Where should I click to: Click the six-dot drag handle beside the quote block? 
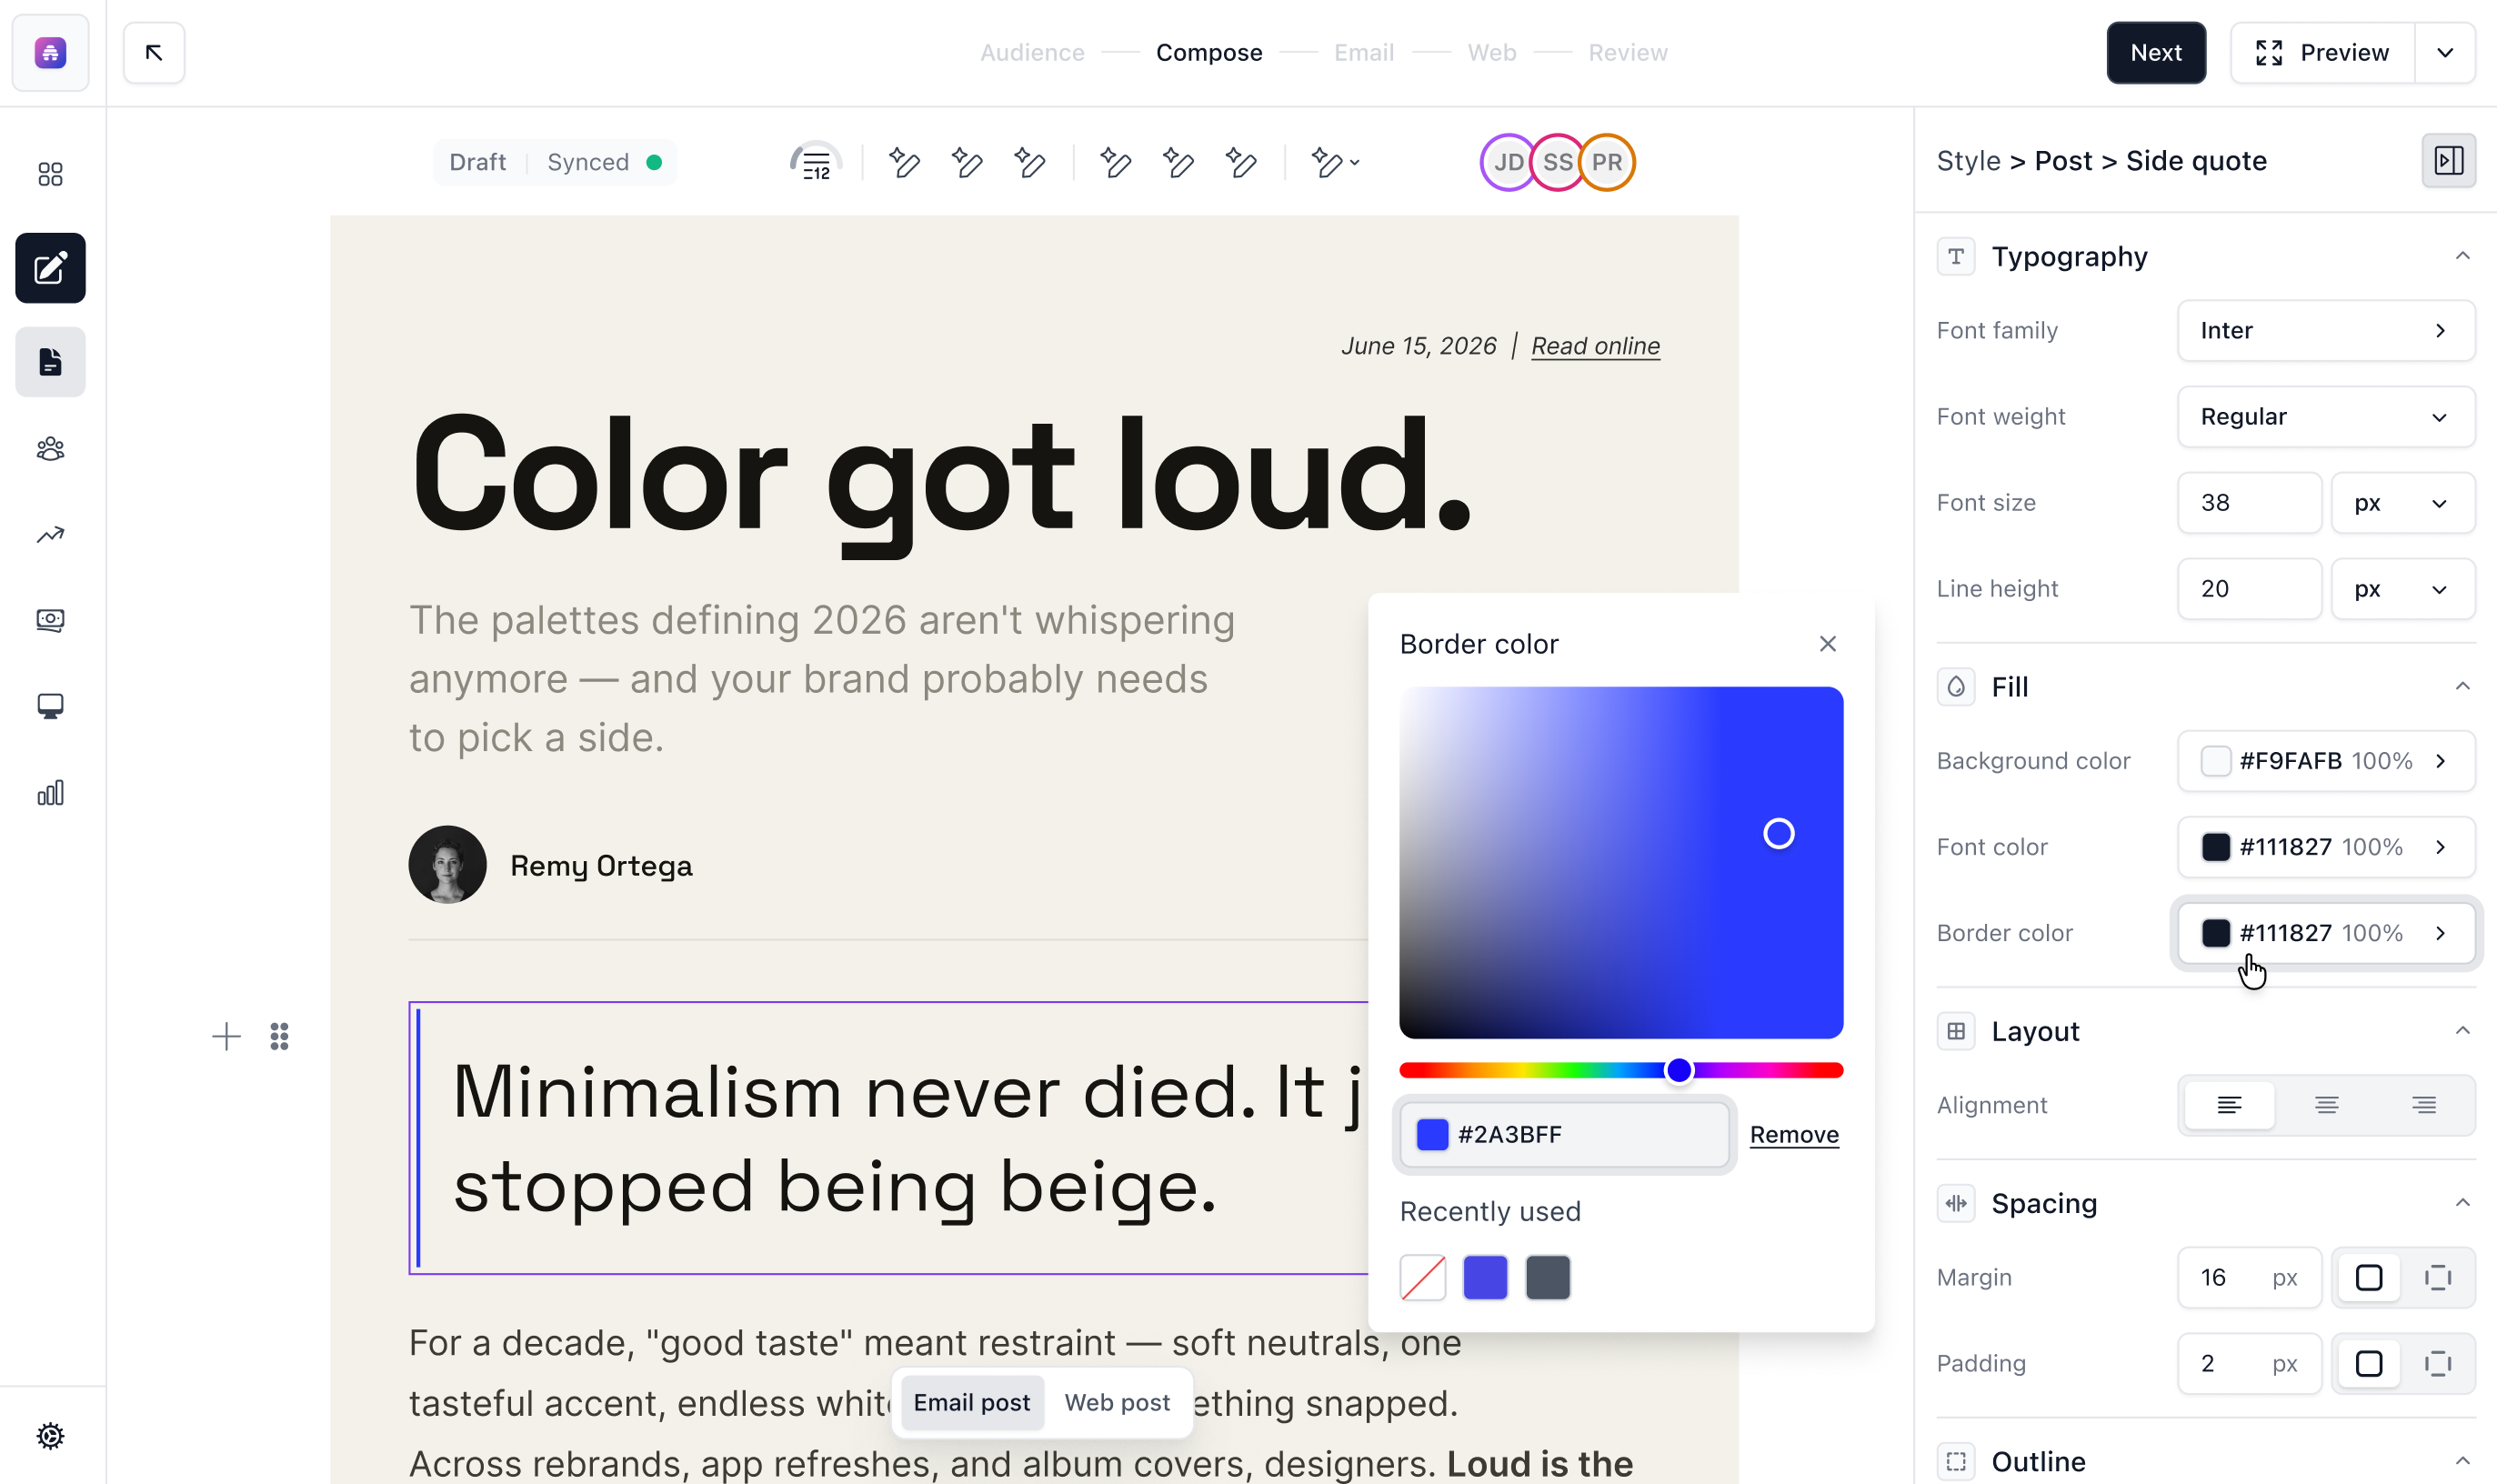pyautogui.click(x=279, y=1036)
